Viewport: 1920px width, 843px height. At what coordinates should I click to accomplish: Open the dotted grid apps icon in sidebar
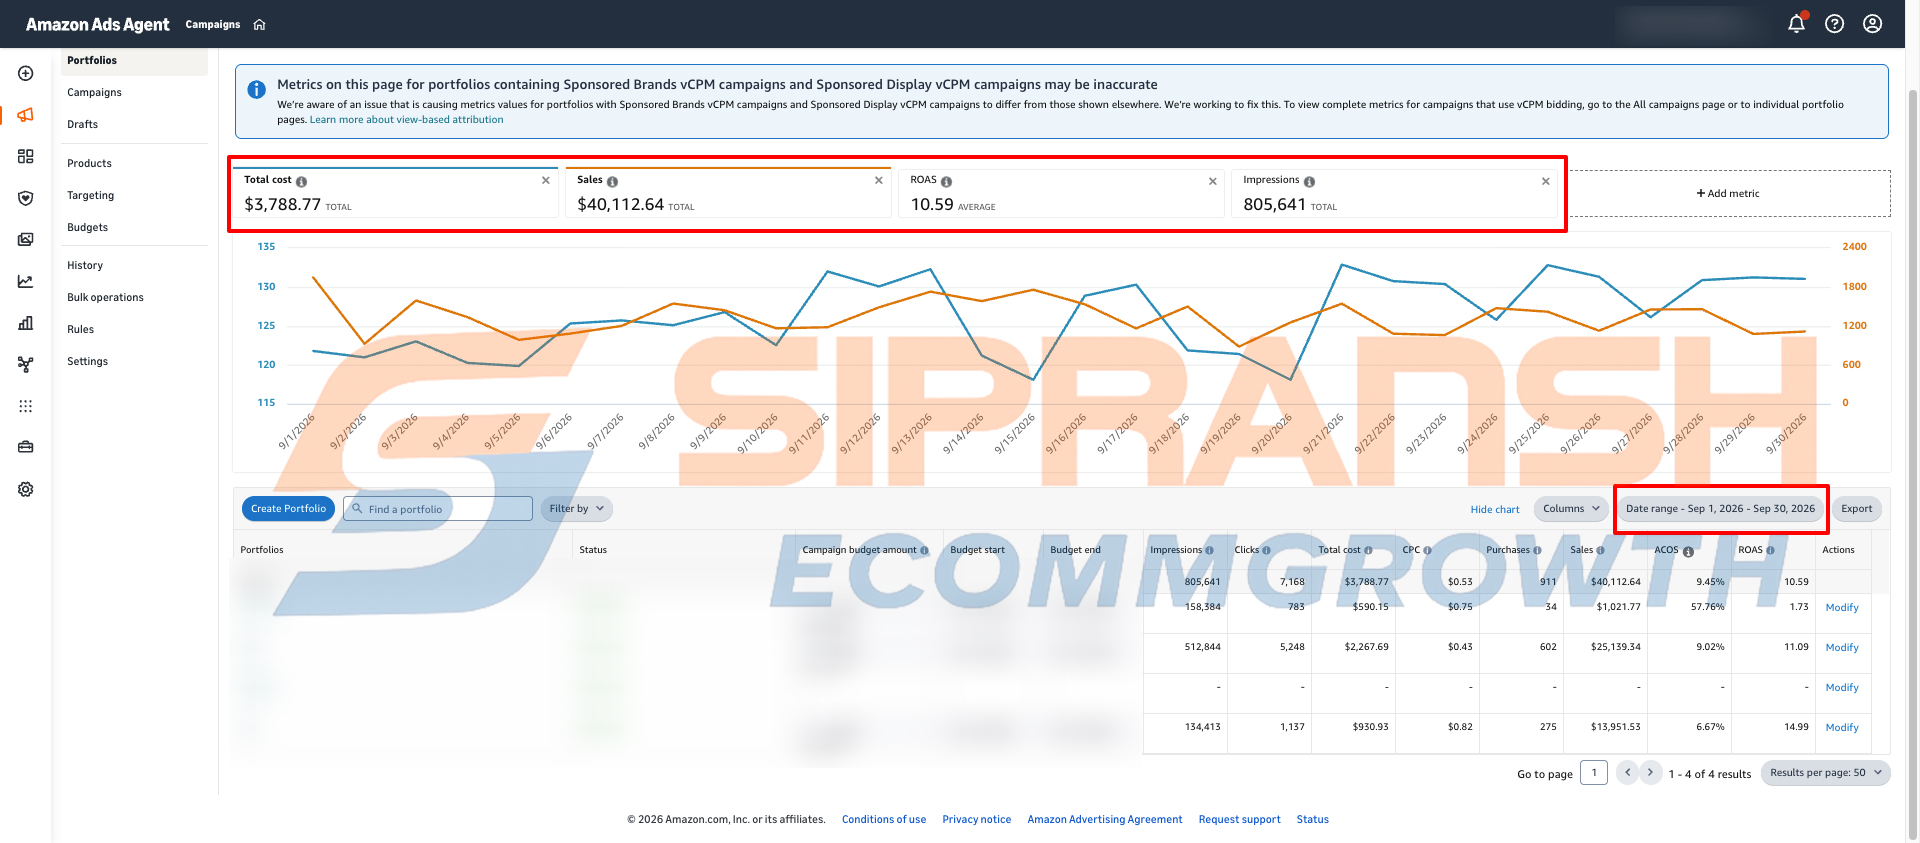click(26, 406)
